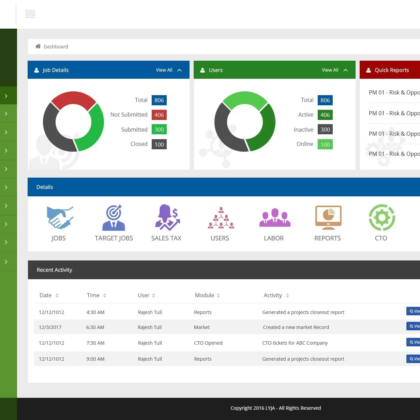Click View button on the 6:30 AM row
Screen dimensions: 420x420
(x=413, y=326)
